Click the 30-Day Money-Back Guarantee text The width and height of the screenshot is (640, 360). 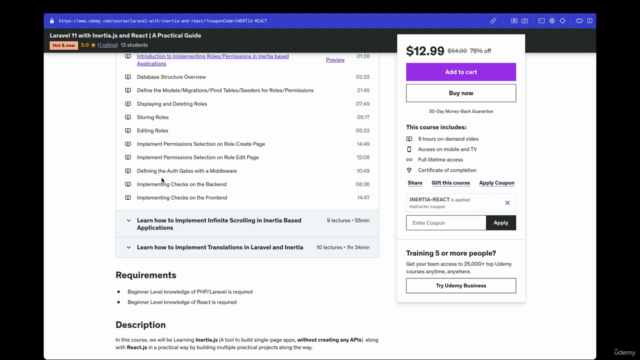tap(461, 111)
